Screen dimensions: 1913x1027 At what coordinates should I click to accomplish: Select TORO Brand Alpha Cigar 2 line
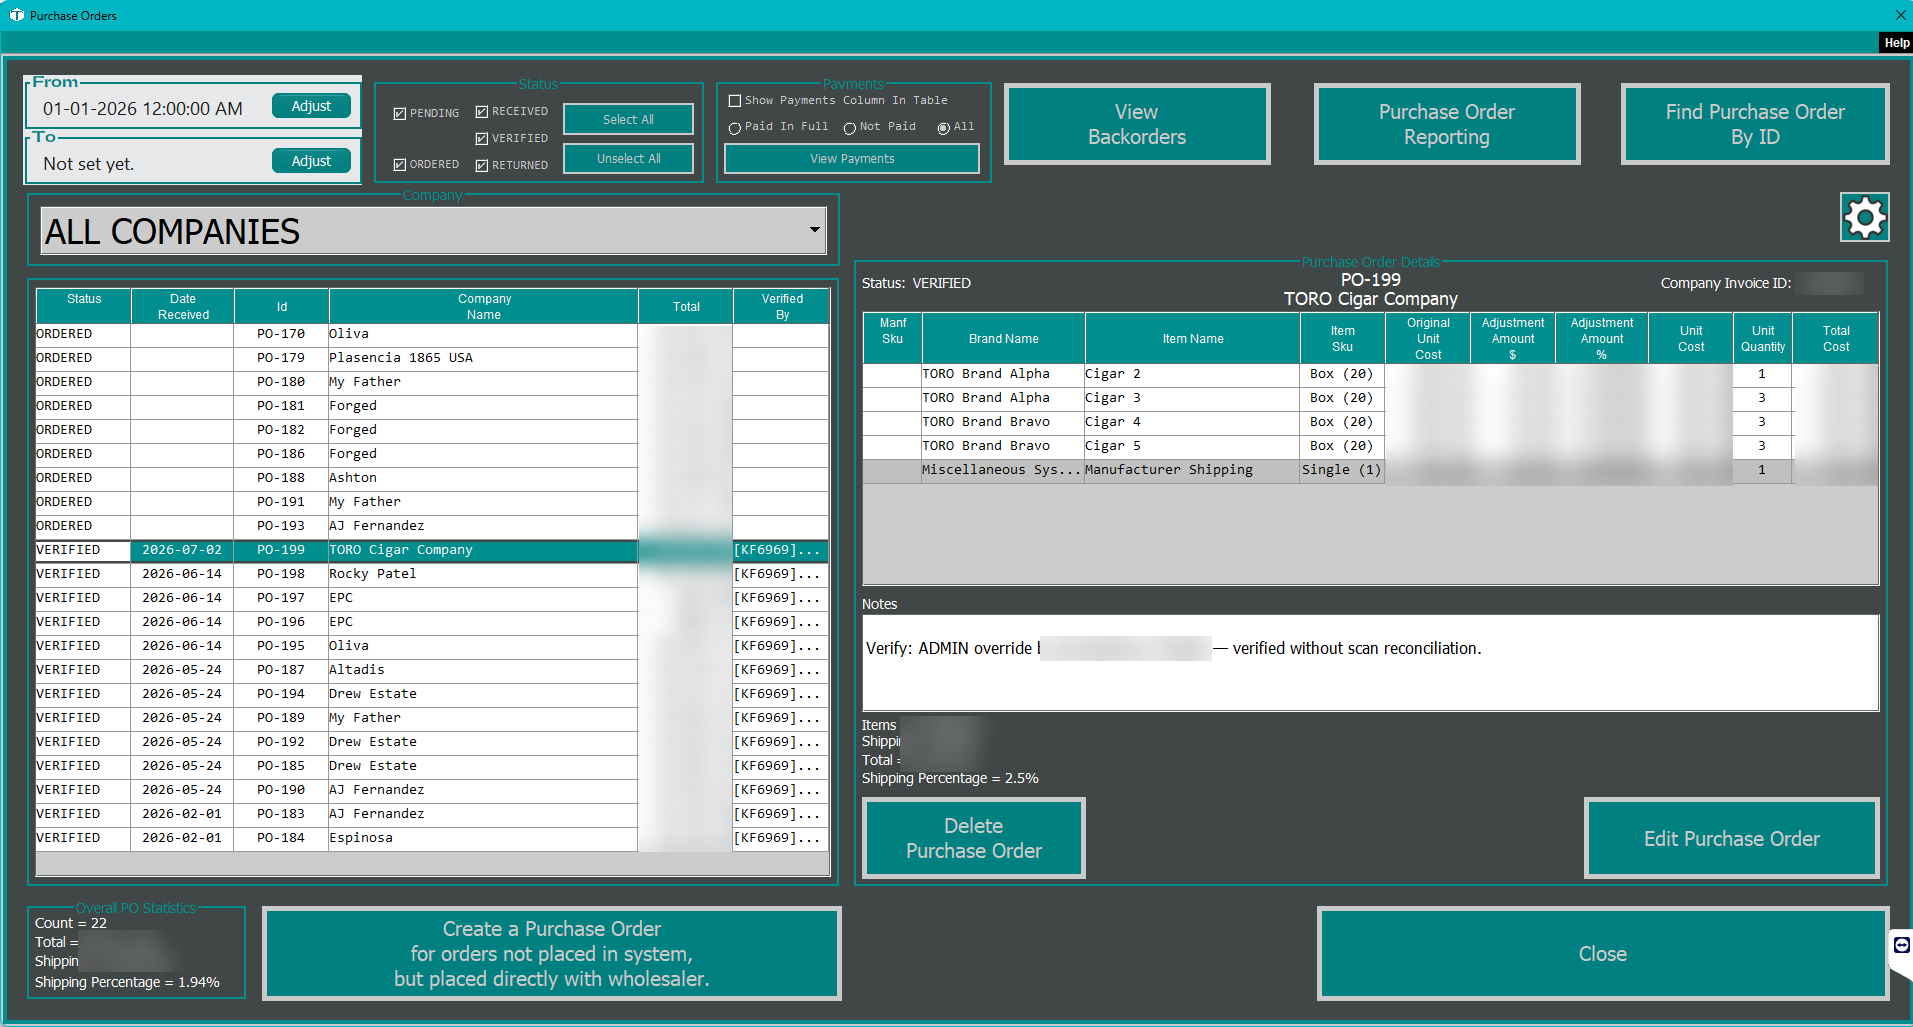point(1370,374)
